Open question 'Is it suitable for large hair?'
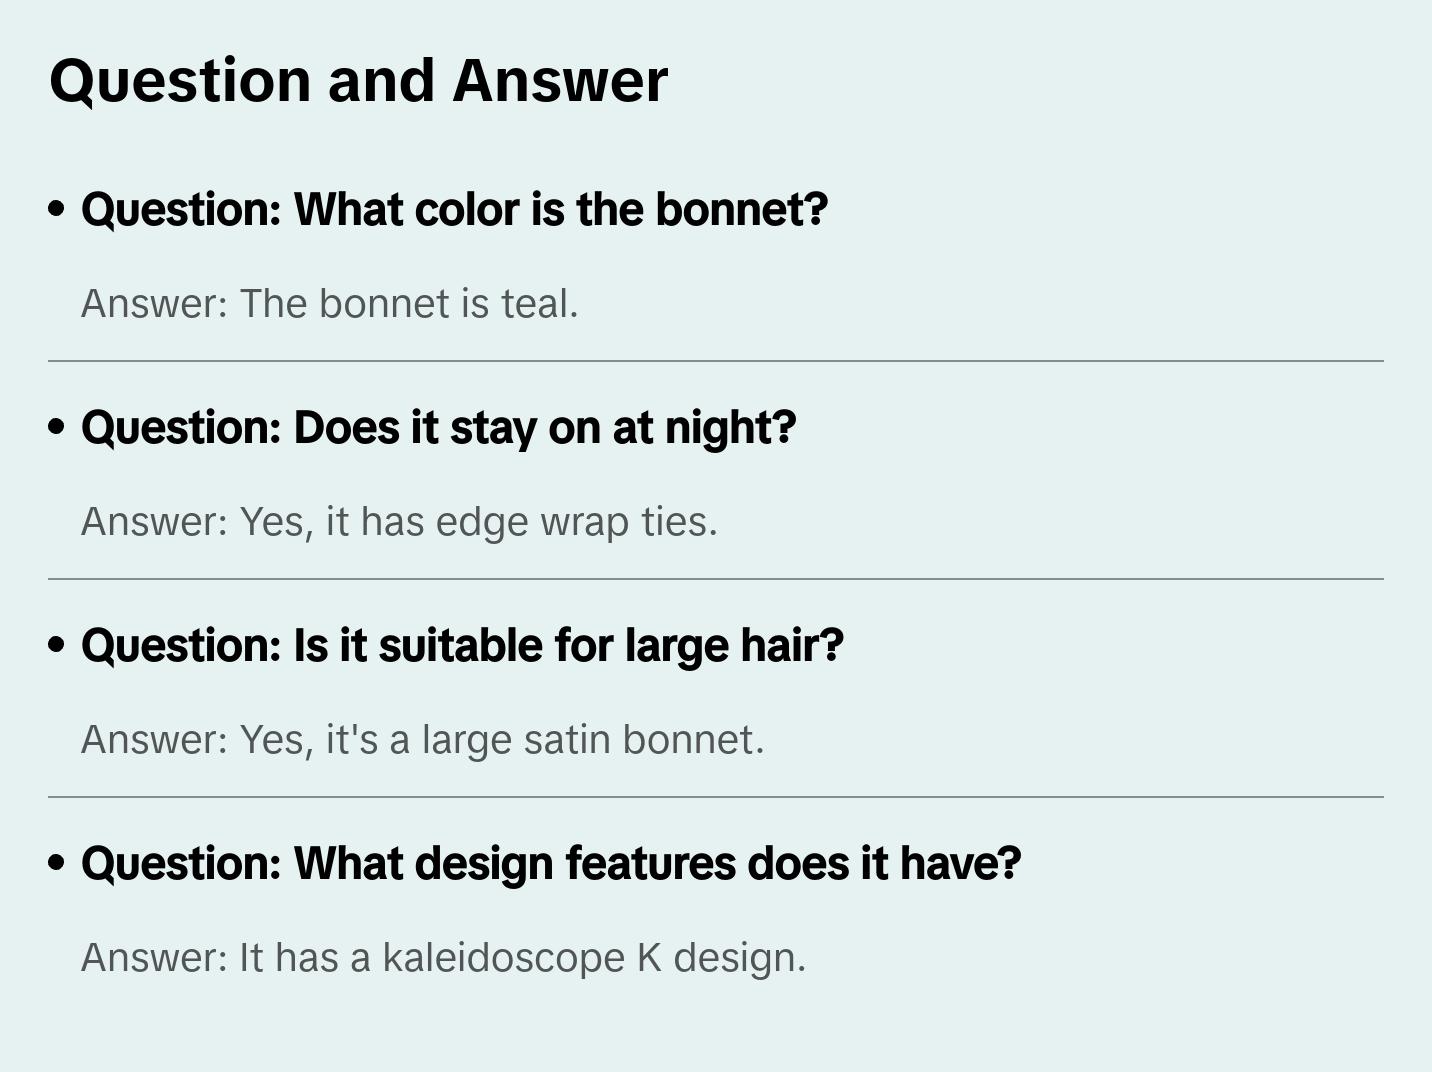1432x1072 pixels. click(462, 646)
